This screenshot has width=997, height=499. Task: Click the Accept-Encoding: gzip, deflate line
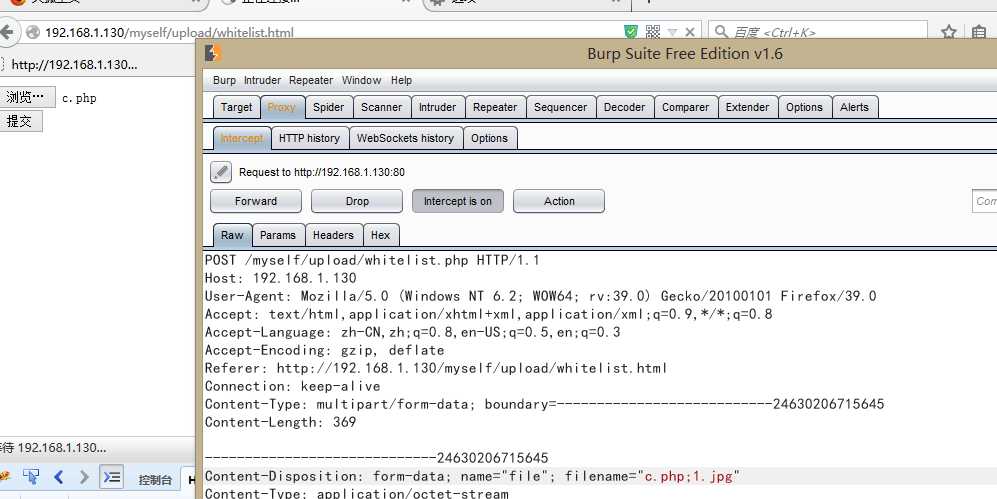[324, 350]
